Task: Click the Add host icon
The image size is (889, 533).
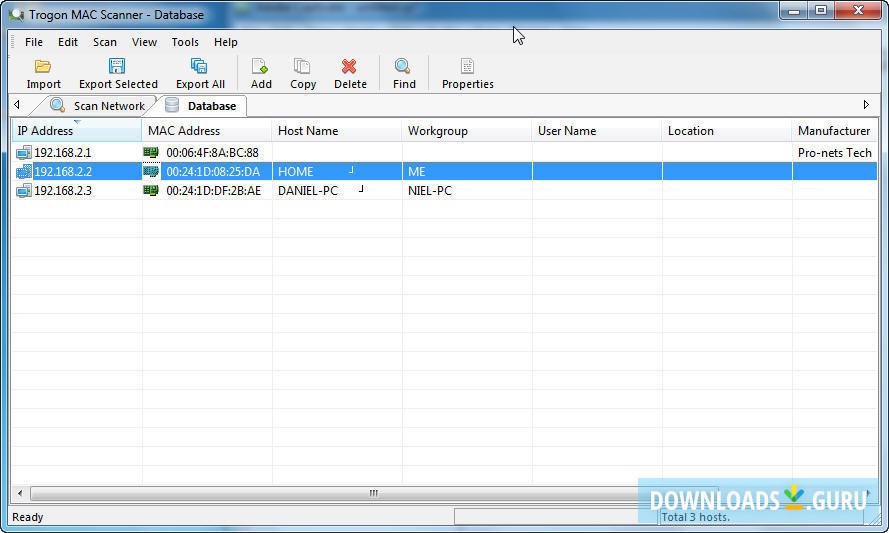Action: [260, 66]
